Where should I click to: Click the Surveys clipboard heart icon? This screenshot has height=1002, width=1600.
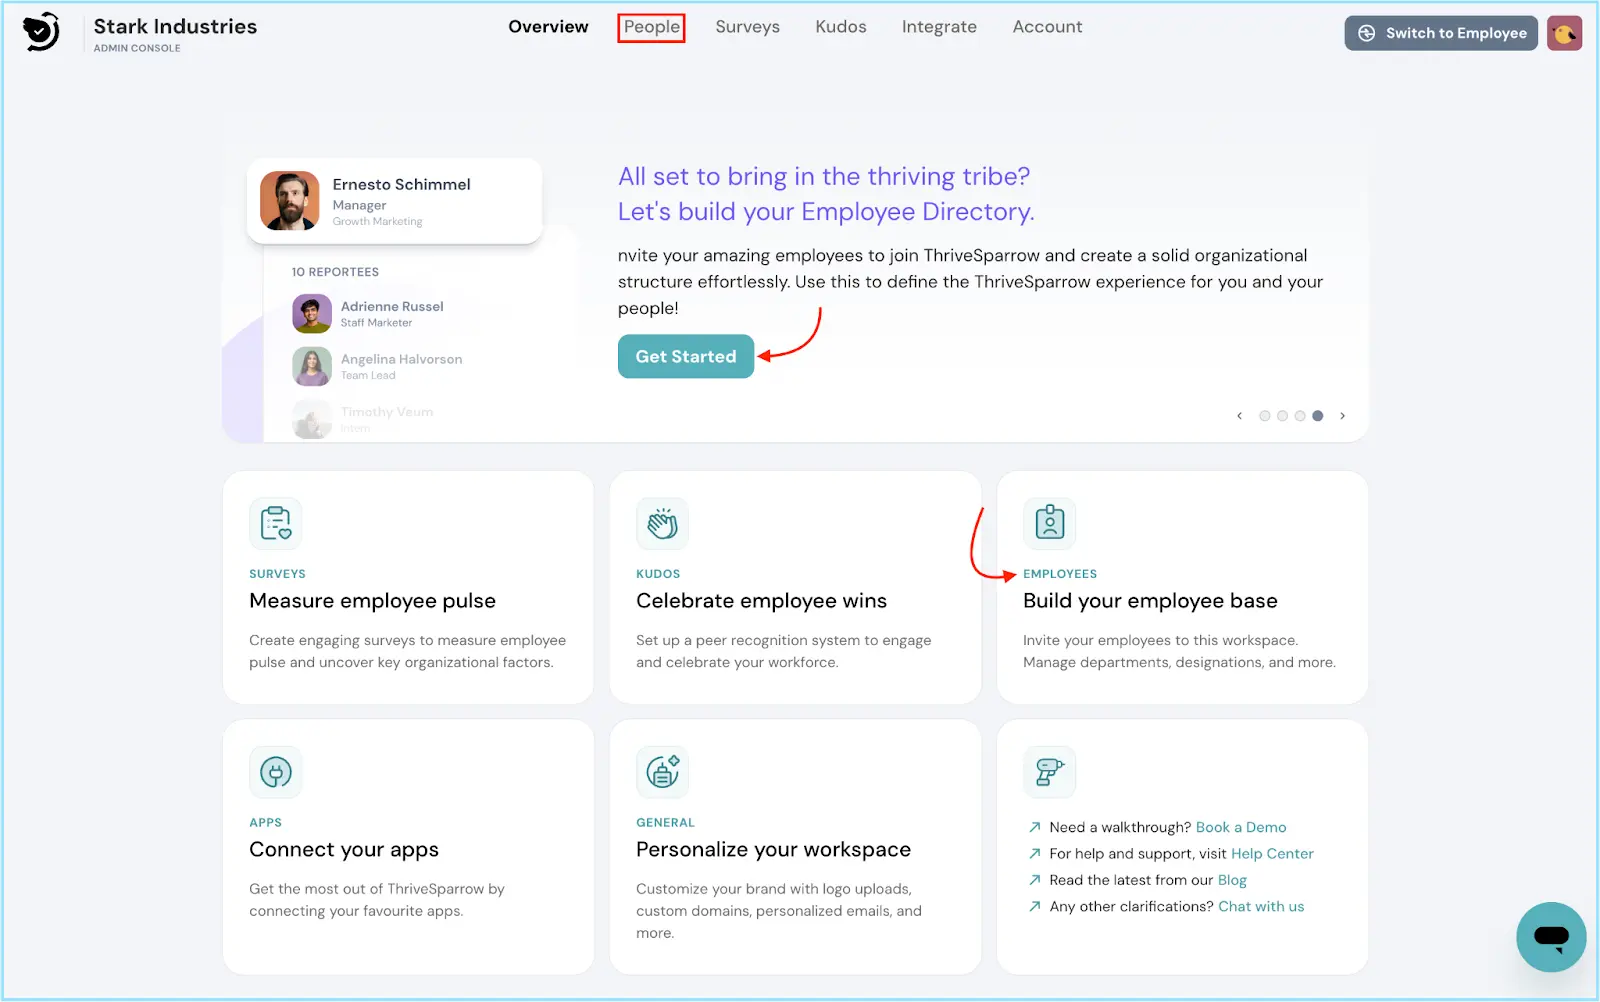(275, 523)
